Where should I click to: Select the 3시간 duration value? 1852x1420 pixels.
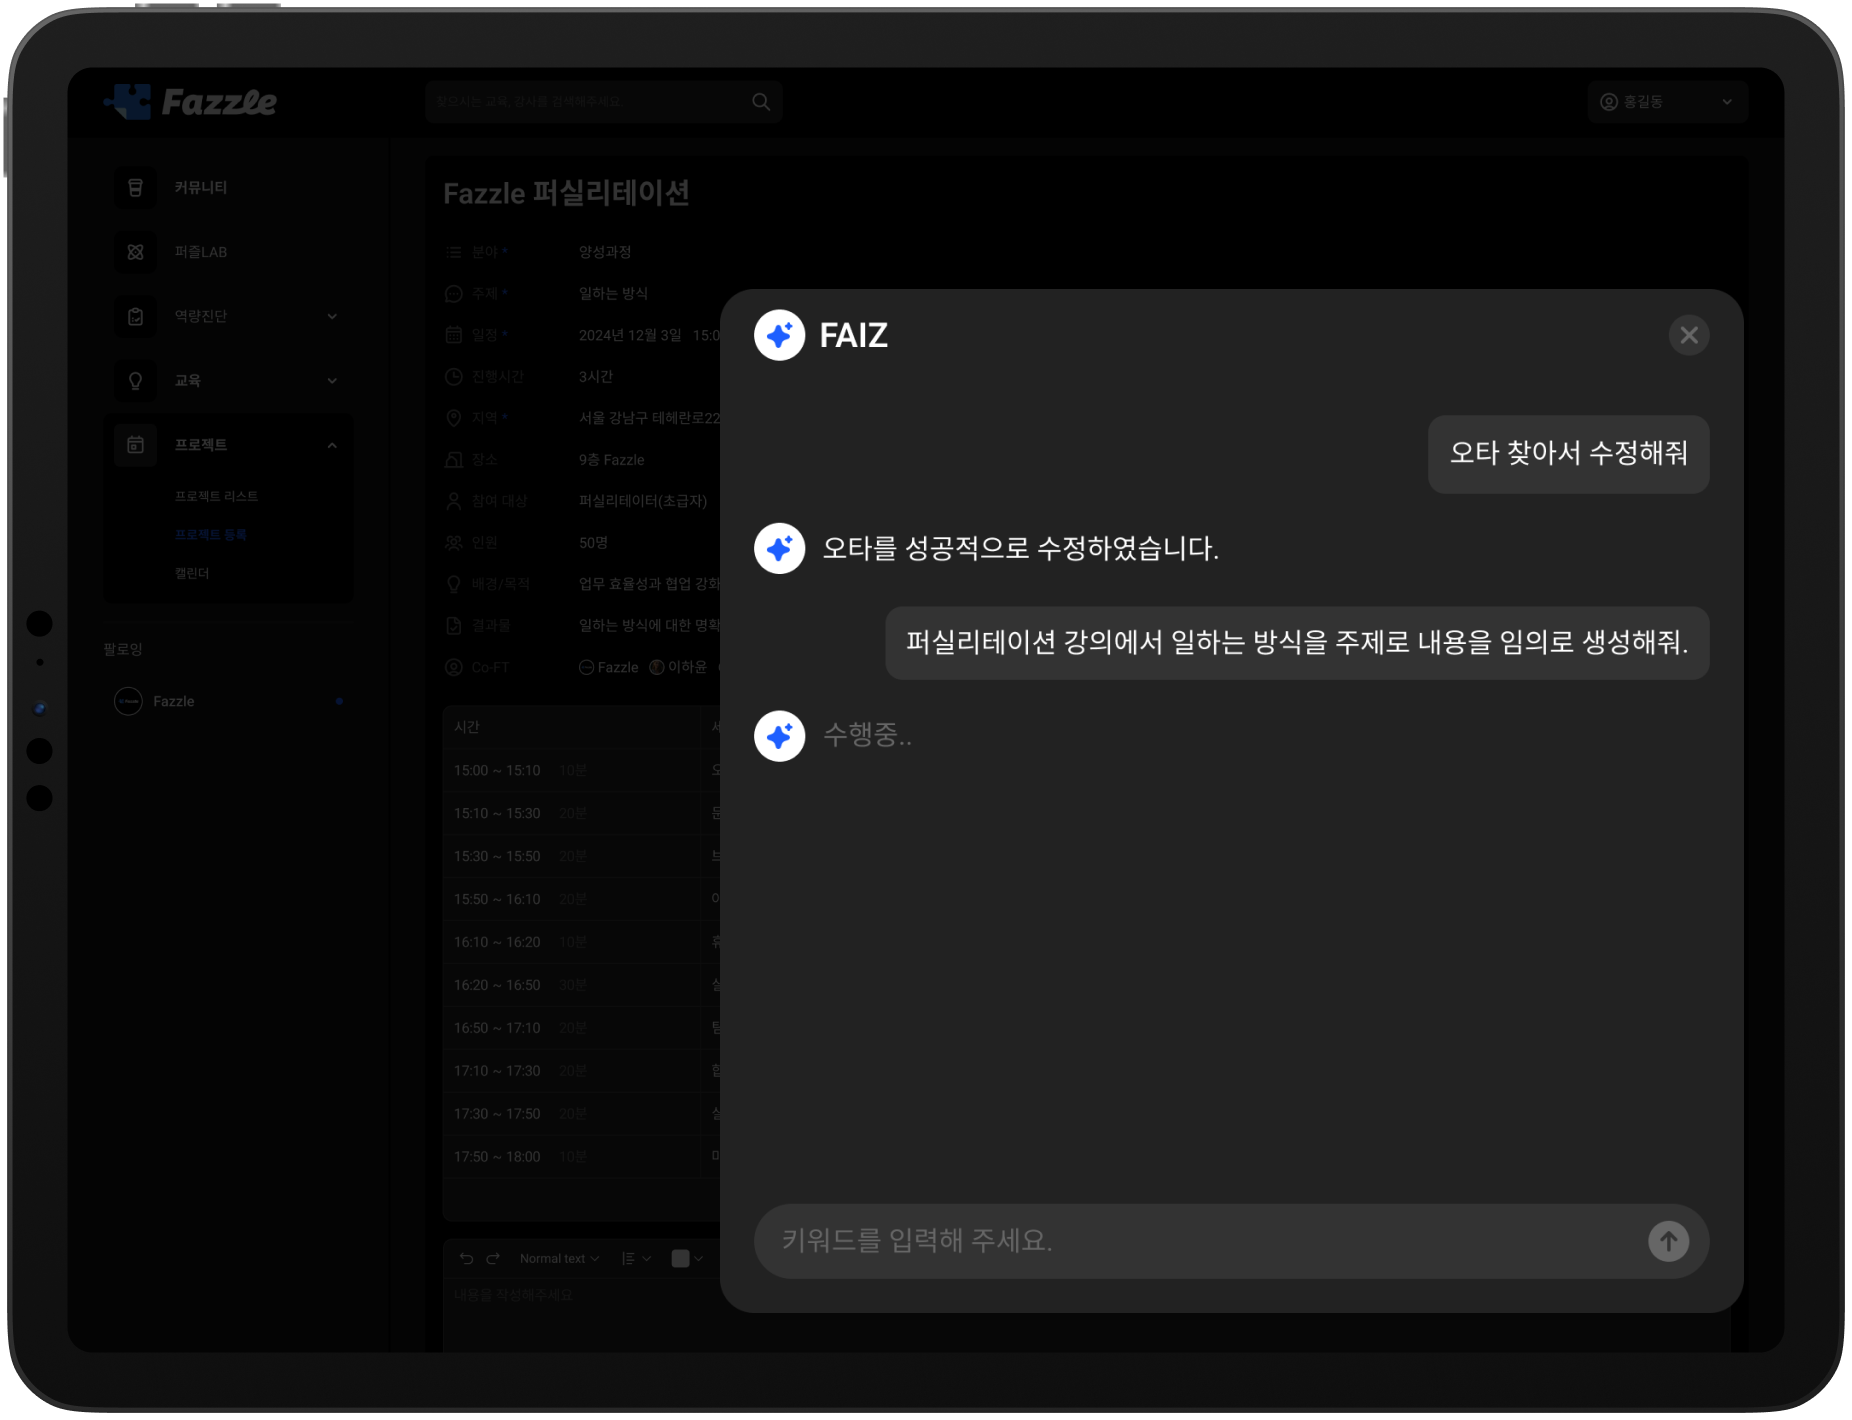pyautogui.click(x=596, y=377)
